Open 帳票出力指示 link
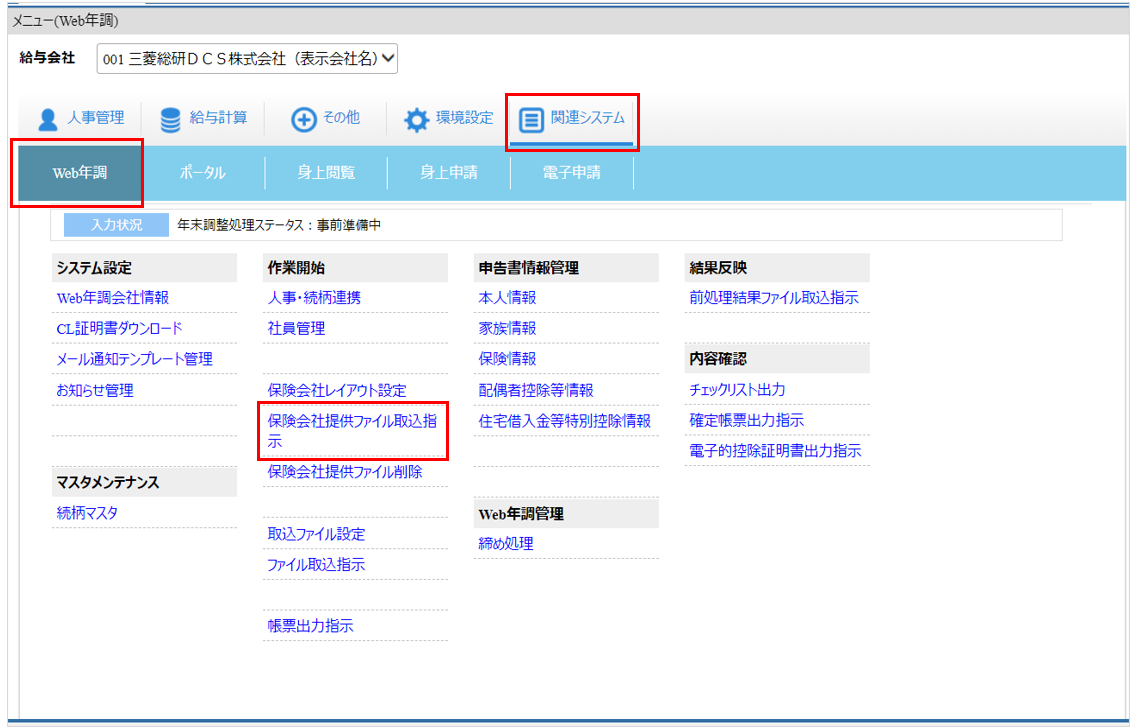Screen dimensions: 1133x728 click(311, 626)
